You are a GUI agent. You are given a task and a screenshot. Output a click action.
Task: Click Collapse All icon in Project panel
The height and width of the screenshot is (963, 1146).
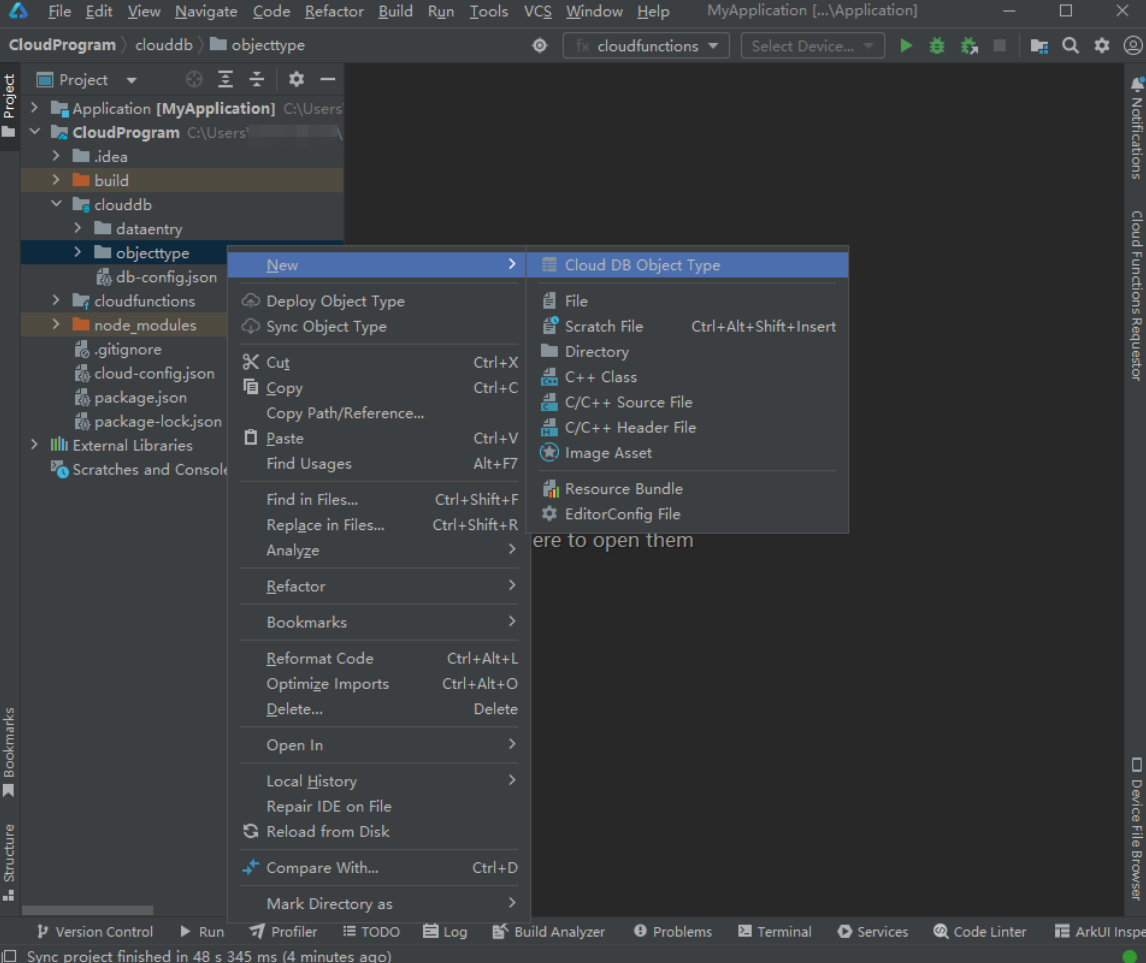click(257, 80)
